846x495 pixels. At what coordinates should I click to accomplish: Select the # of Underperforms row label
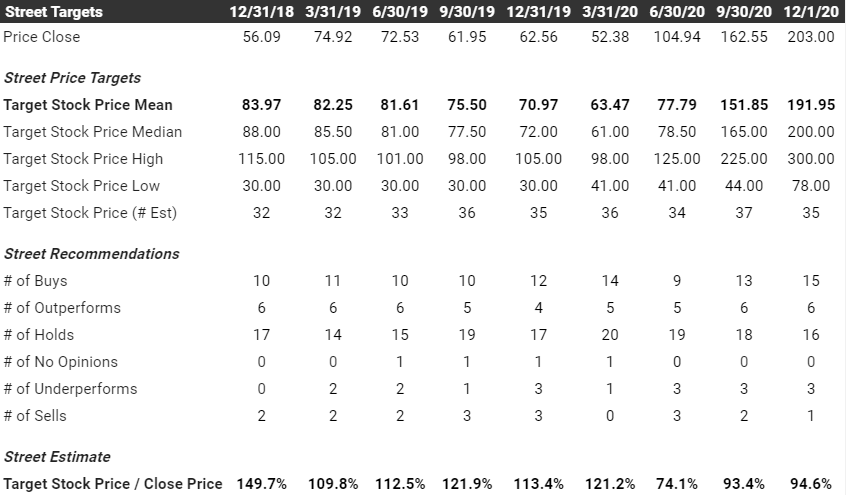70,389
